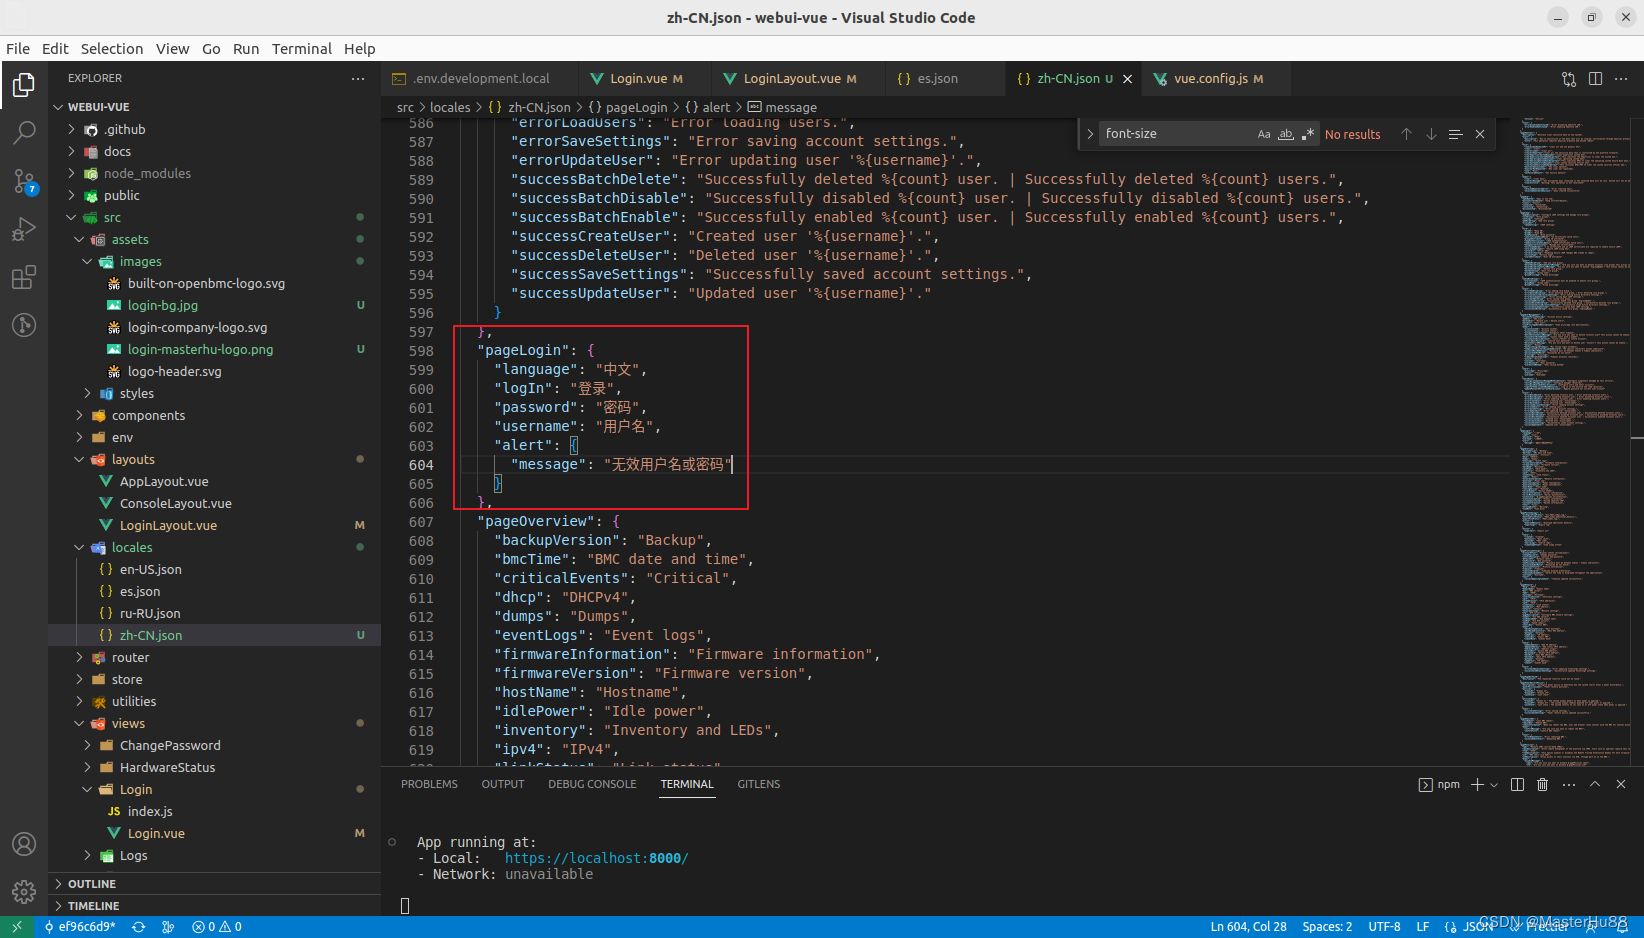
Task: Select the Run and Debug icon
Action: (x=24, y=229)
